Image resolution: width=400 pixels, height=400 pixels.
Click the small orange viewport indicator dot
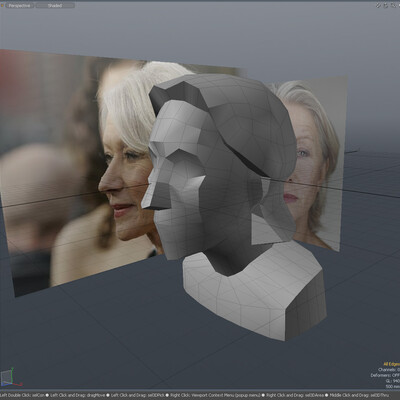[x=1, y=6]
